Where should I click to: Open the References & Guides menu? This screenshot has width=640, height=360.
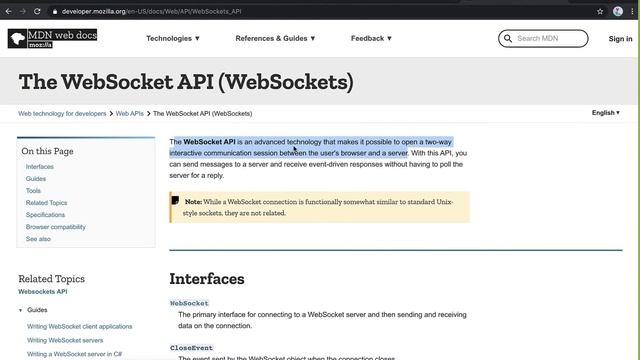[x=275, y=38]
